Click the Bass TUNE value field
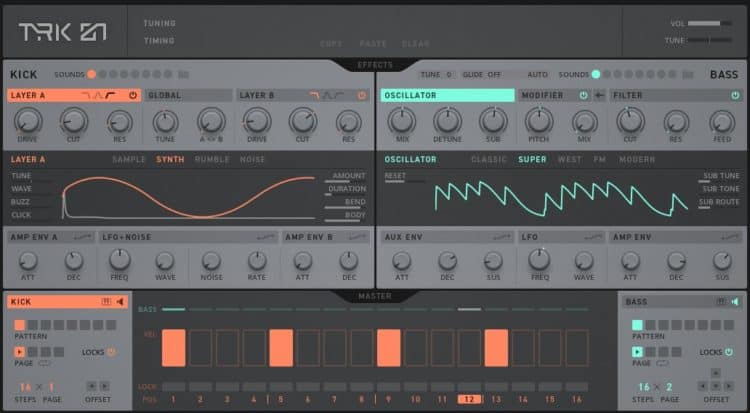Image resolution: width=750 pixels, height=413 pixels. pos(436,75)
